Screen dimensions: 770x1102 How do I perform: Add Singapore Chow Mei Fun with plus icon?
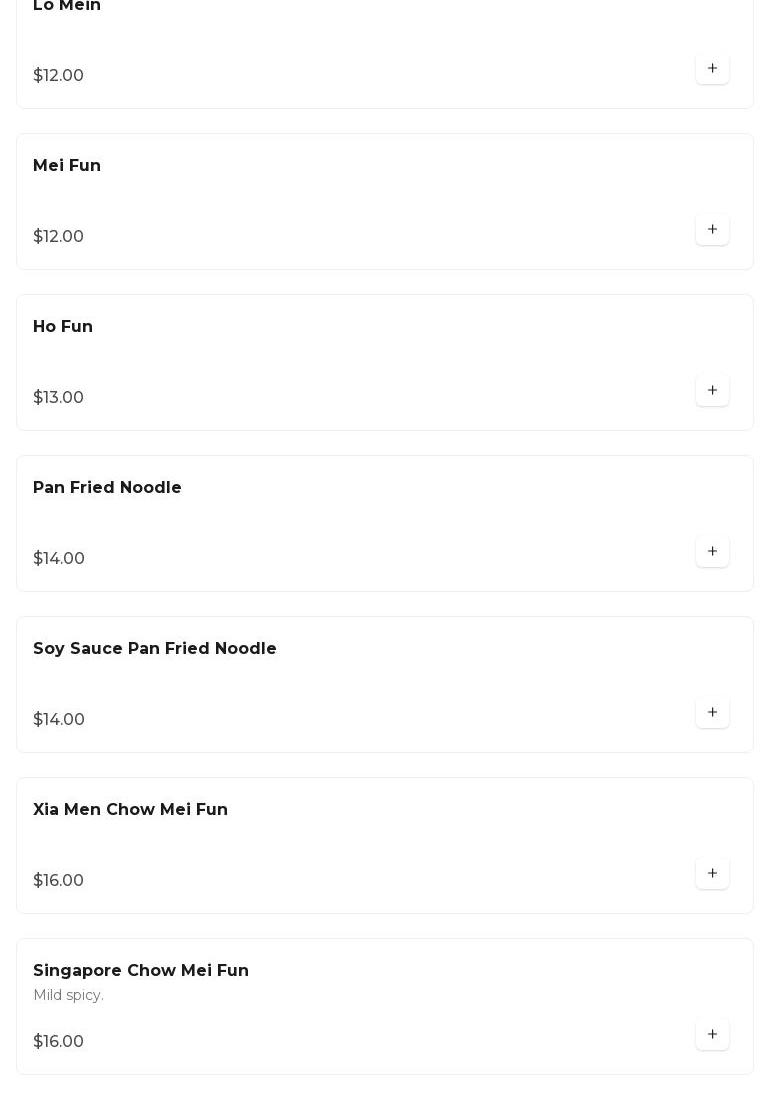point(712,1035)
